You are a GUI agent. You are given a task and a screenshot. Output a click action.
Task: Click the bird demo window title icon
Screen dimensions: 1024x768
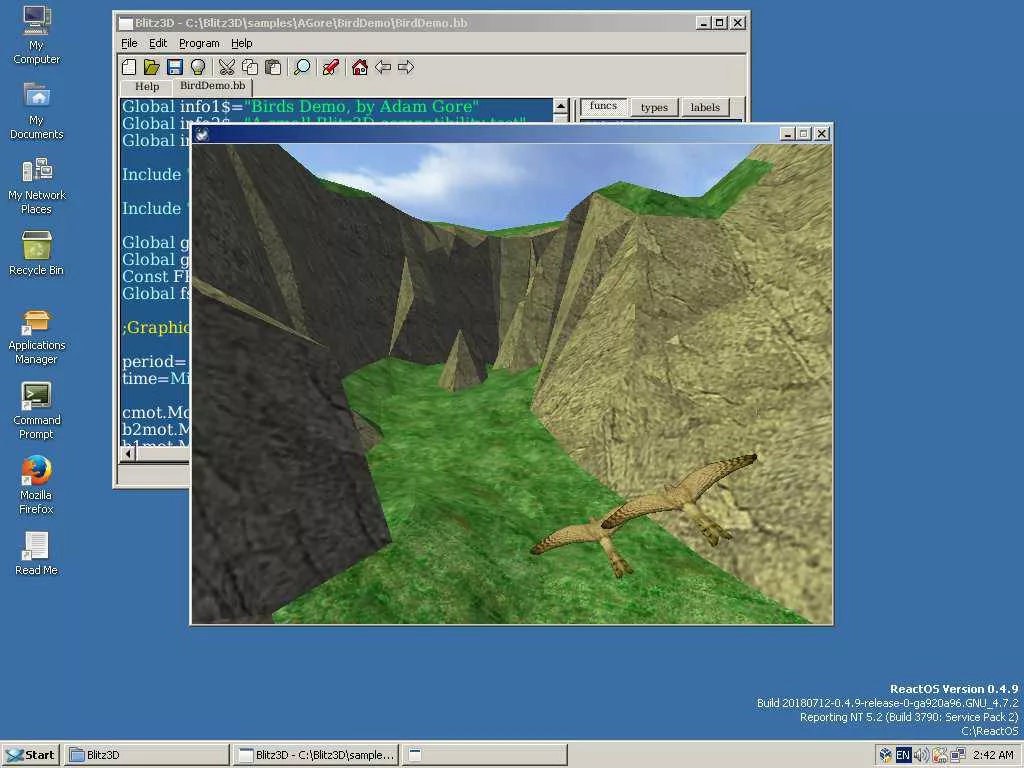click(202, 134)
